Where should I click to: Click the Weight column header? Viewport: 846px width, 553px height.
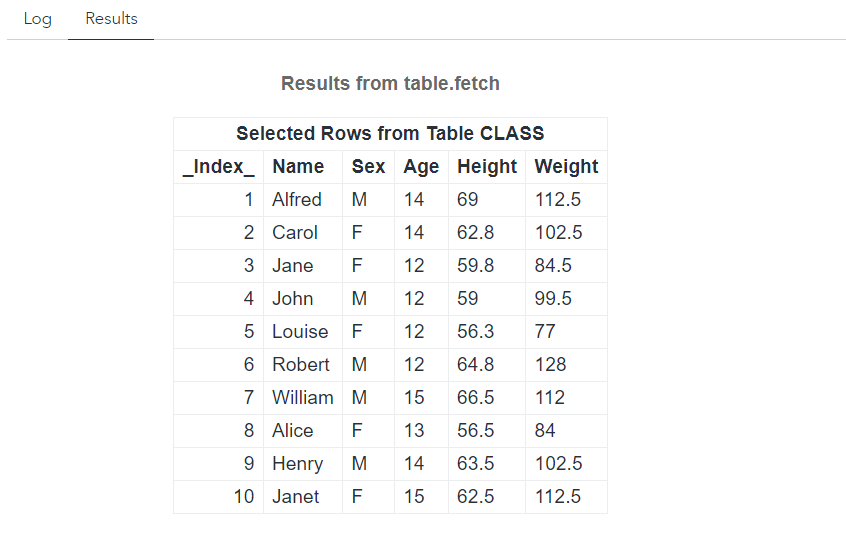566,167
